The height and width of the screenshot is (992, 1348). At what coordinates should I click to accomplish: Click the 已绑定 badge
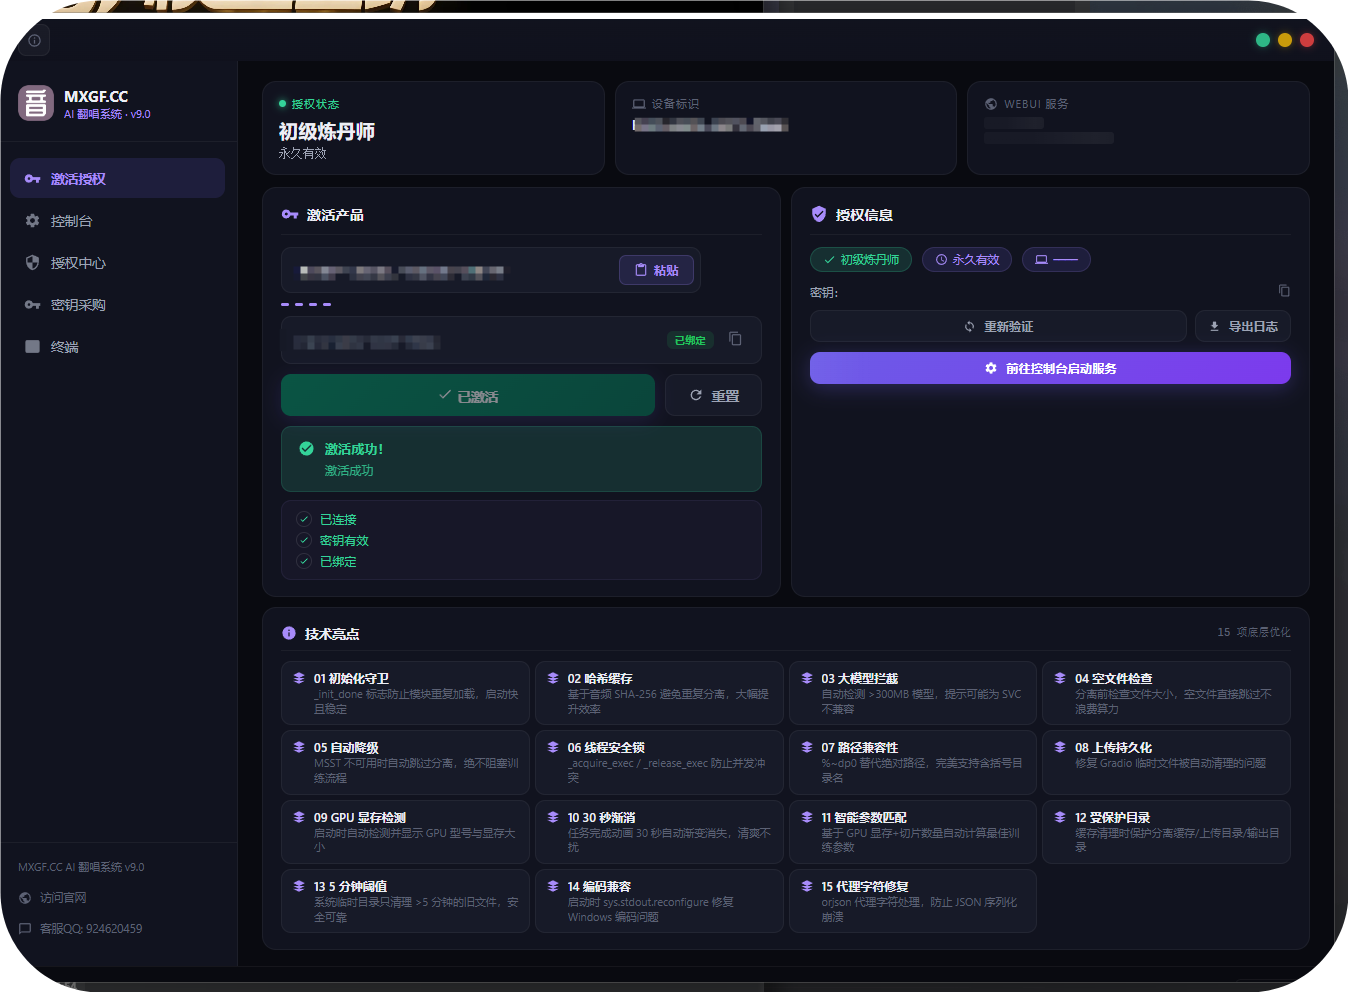pyautogui.click(x=690, y=340)
